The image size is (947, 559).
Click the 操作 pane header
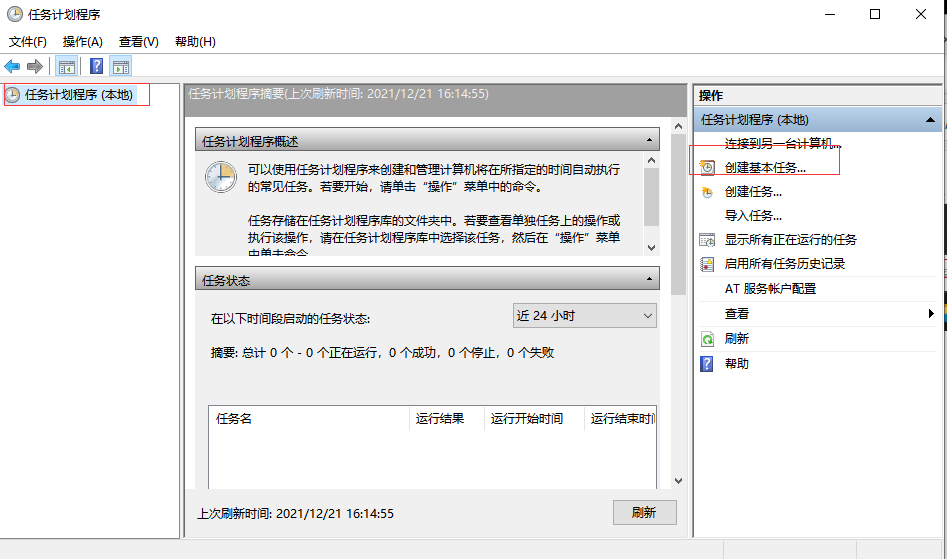[817, 95]
